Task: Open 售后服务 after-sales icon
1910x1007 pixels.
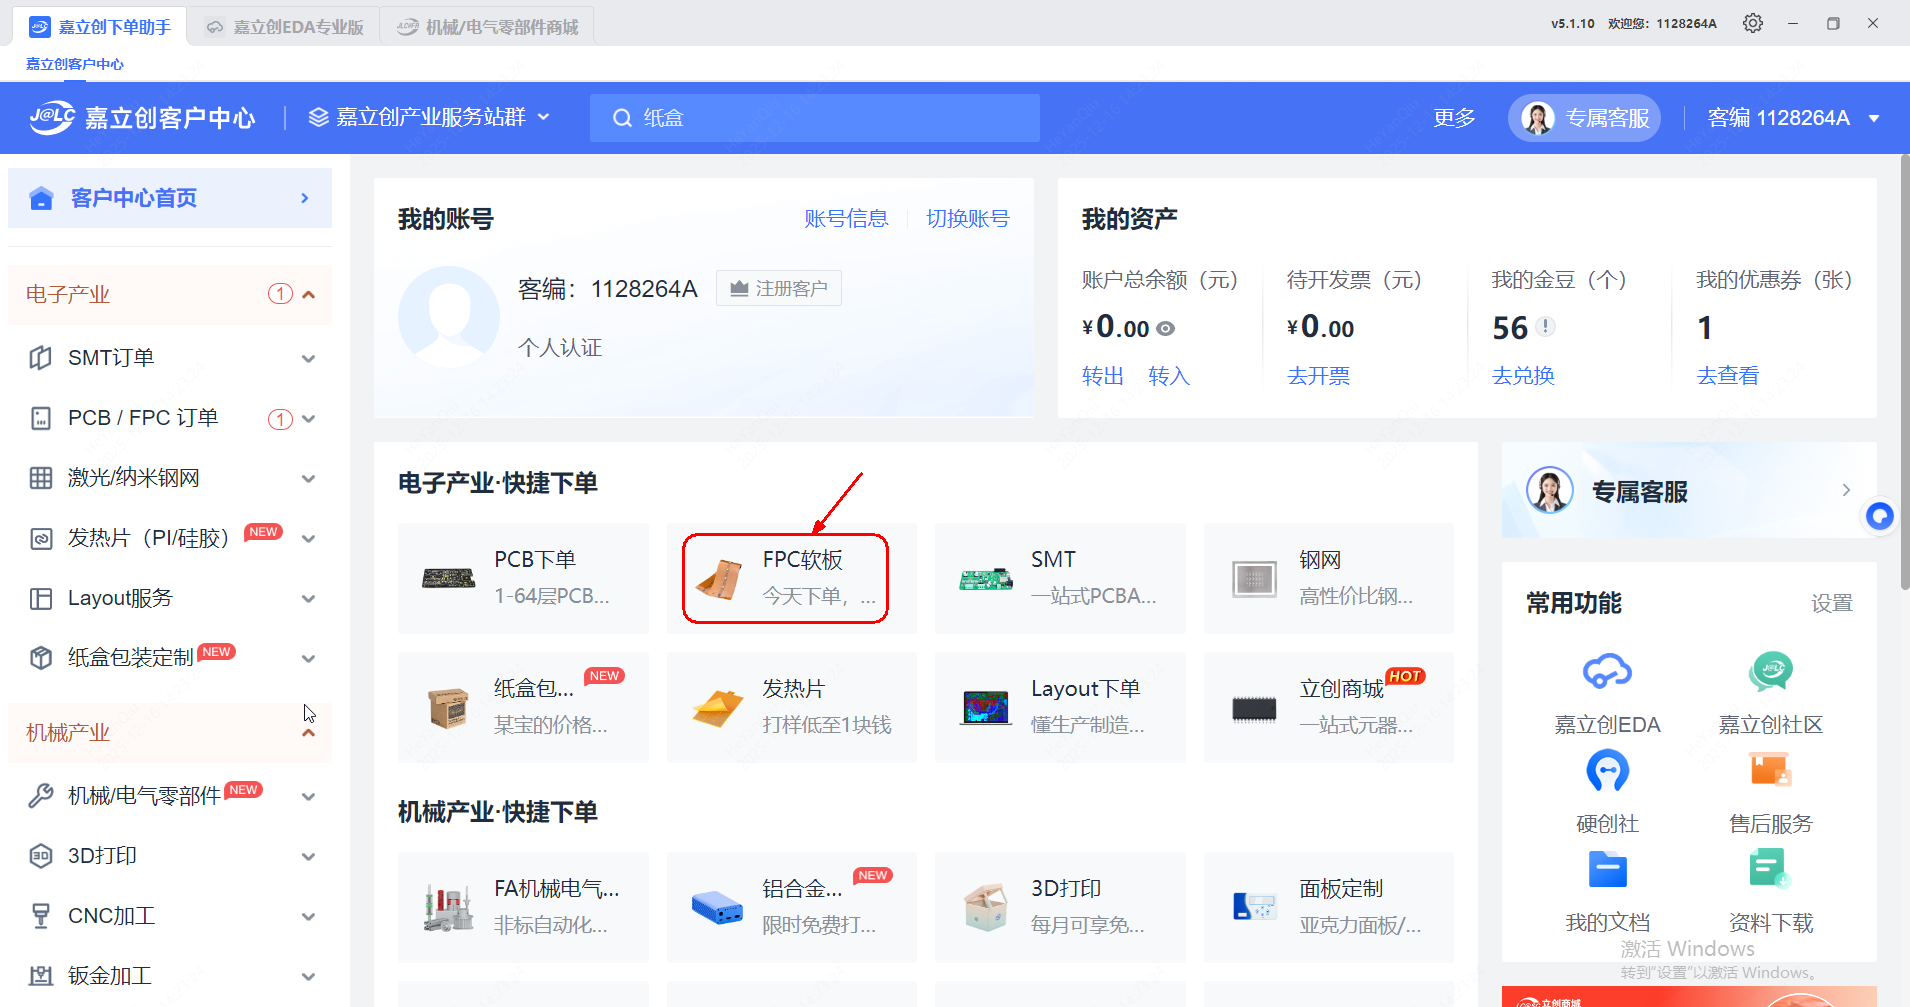Action: 1770,771
